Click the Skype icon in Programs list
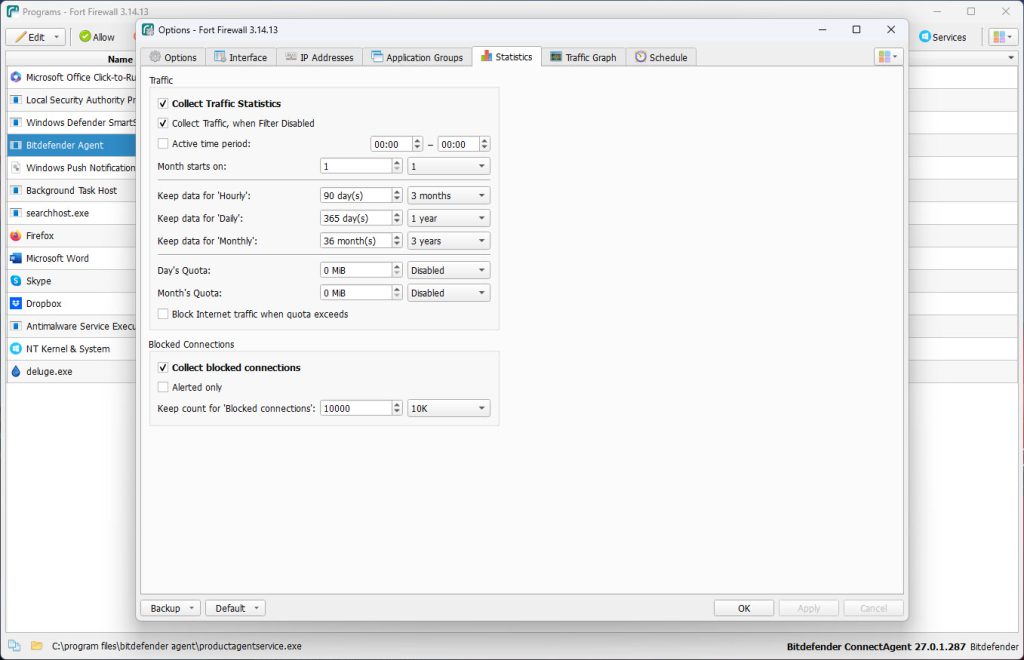1024x660 pixels. (16, 281)
